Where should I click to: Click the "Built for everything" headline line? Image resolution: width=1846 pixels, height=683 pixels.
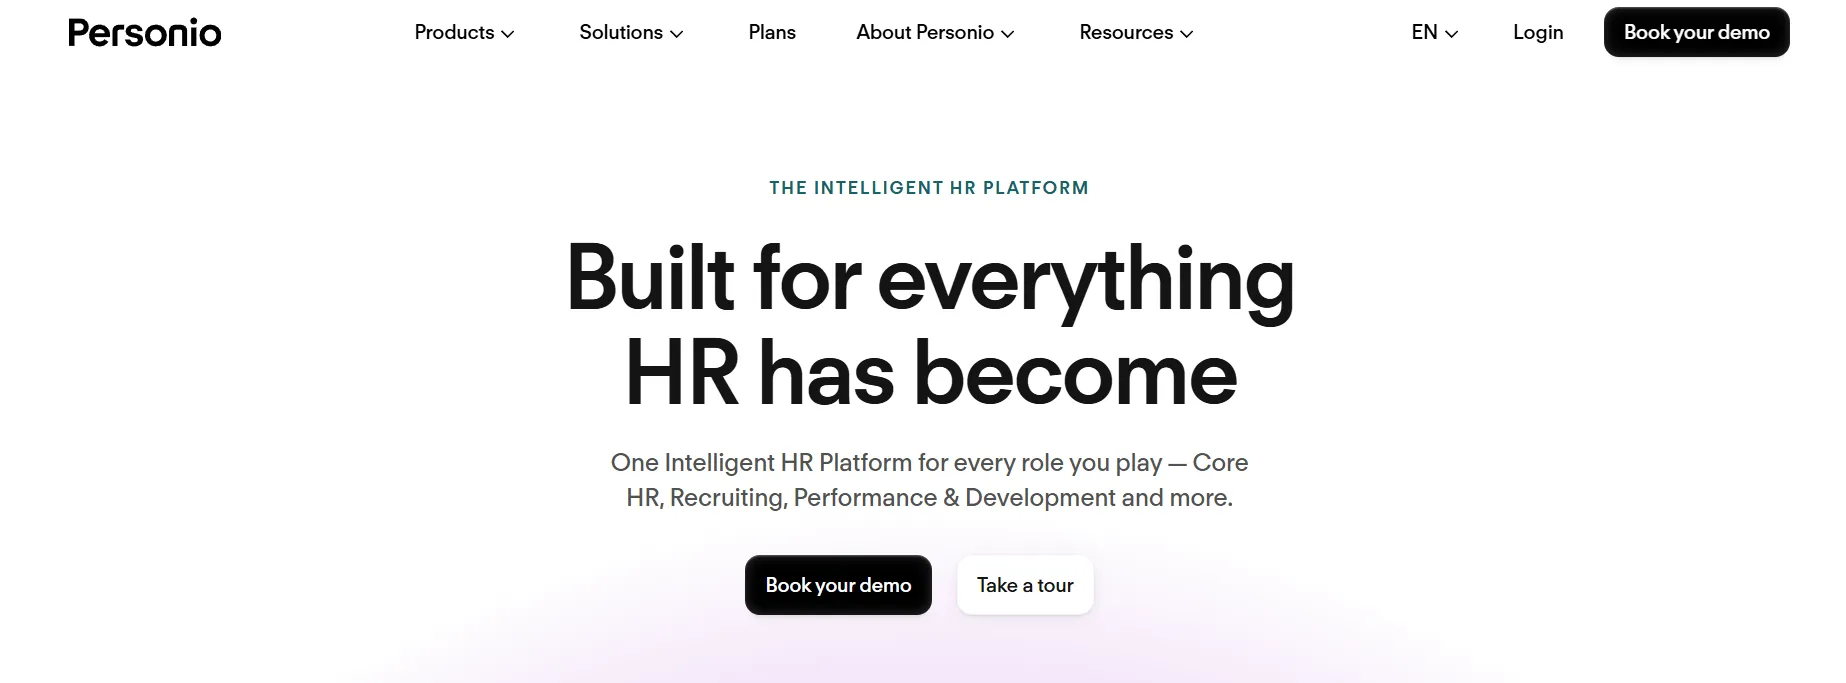(x=930, y=279)
